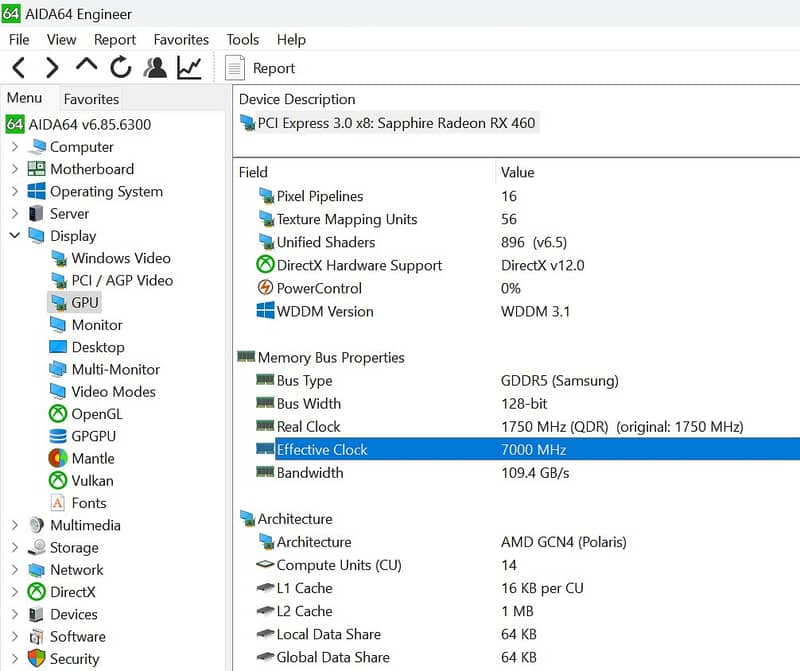Collapse the Display tree node

[15, 235]
